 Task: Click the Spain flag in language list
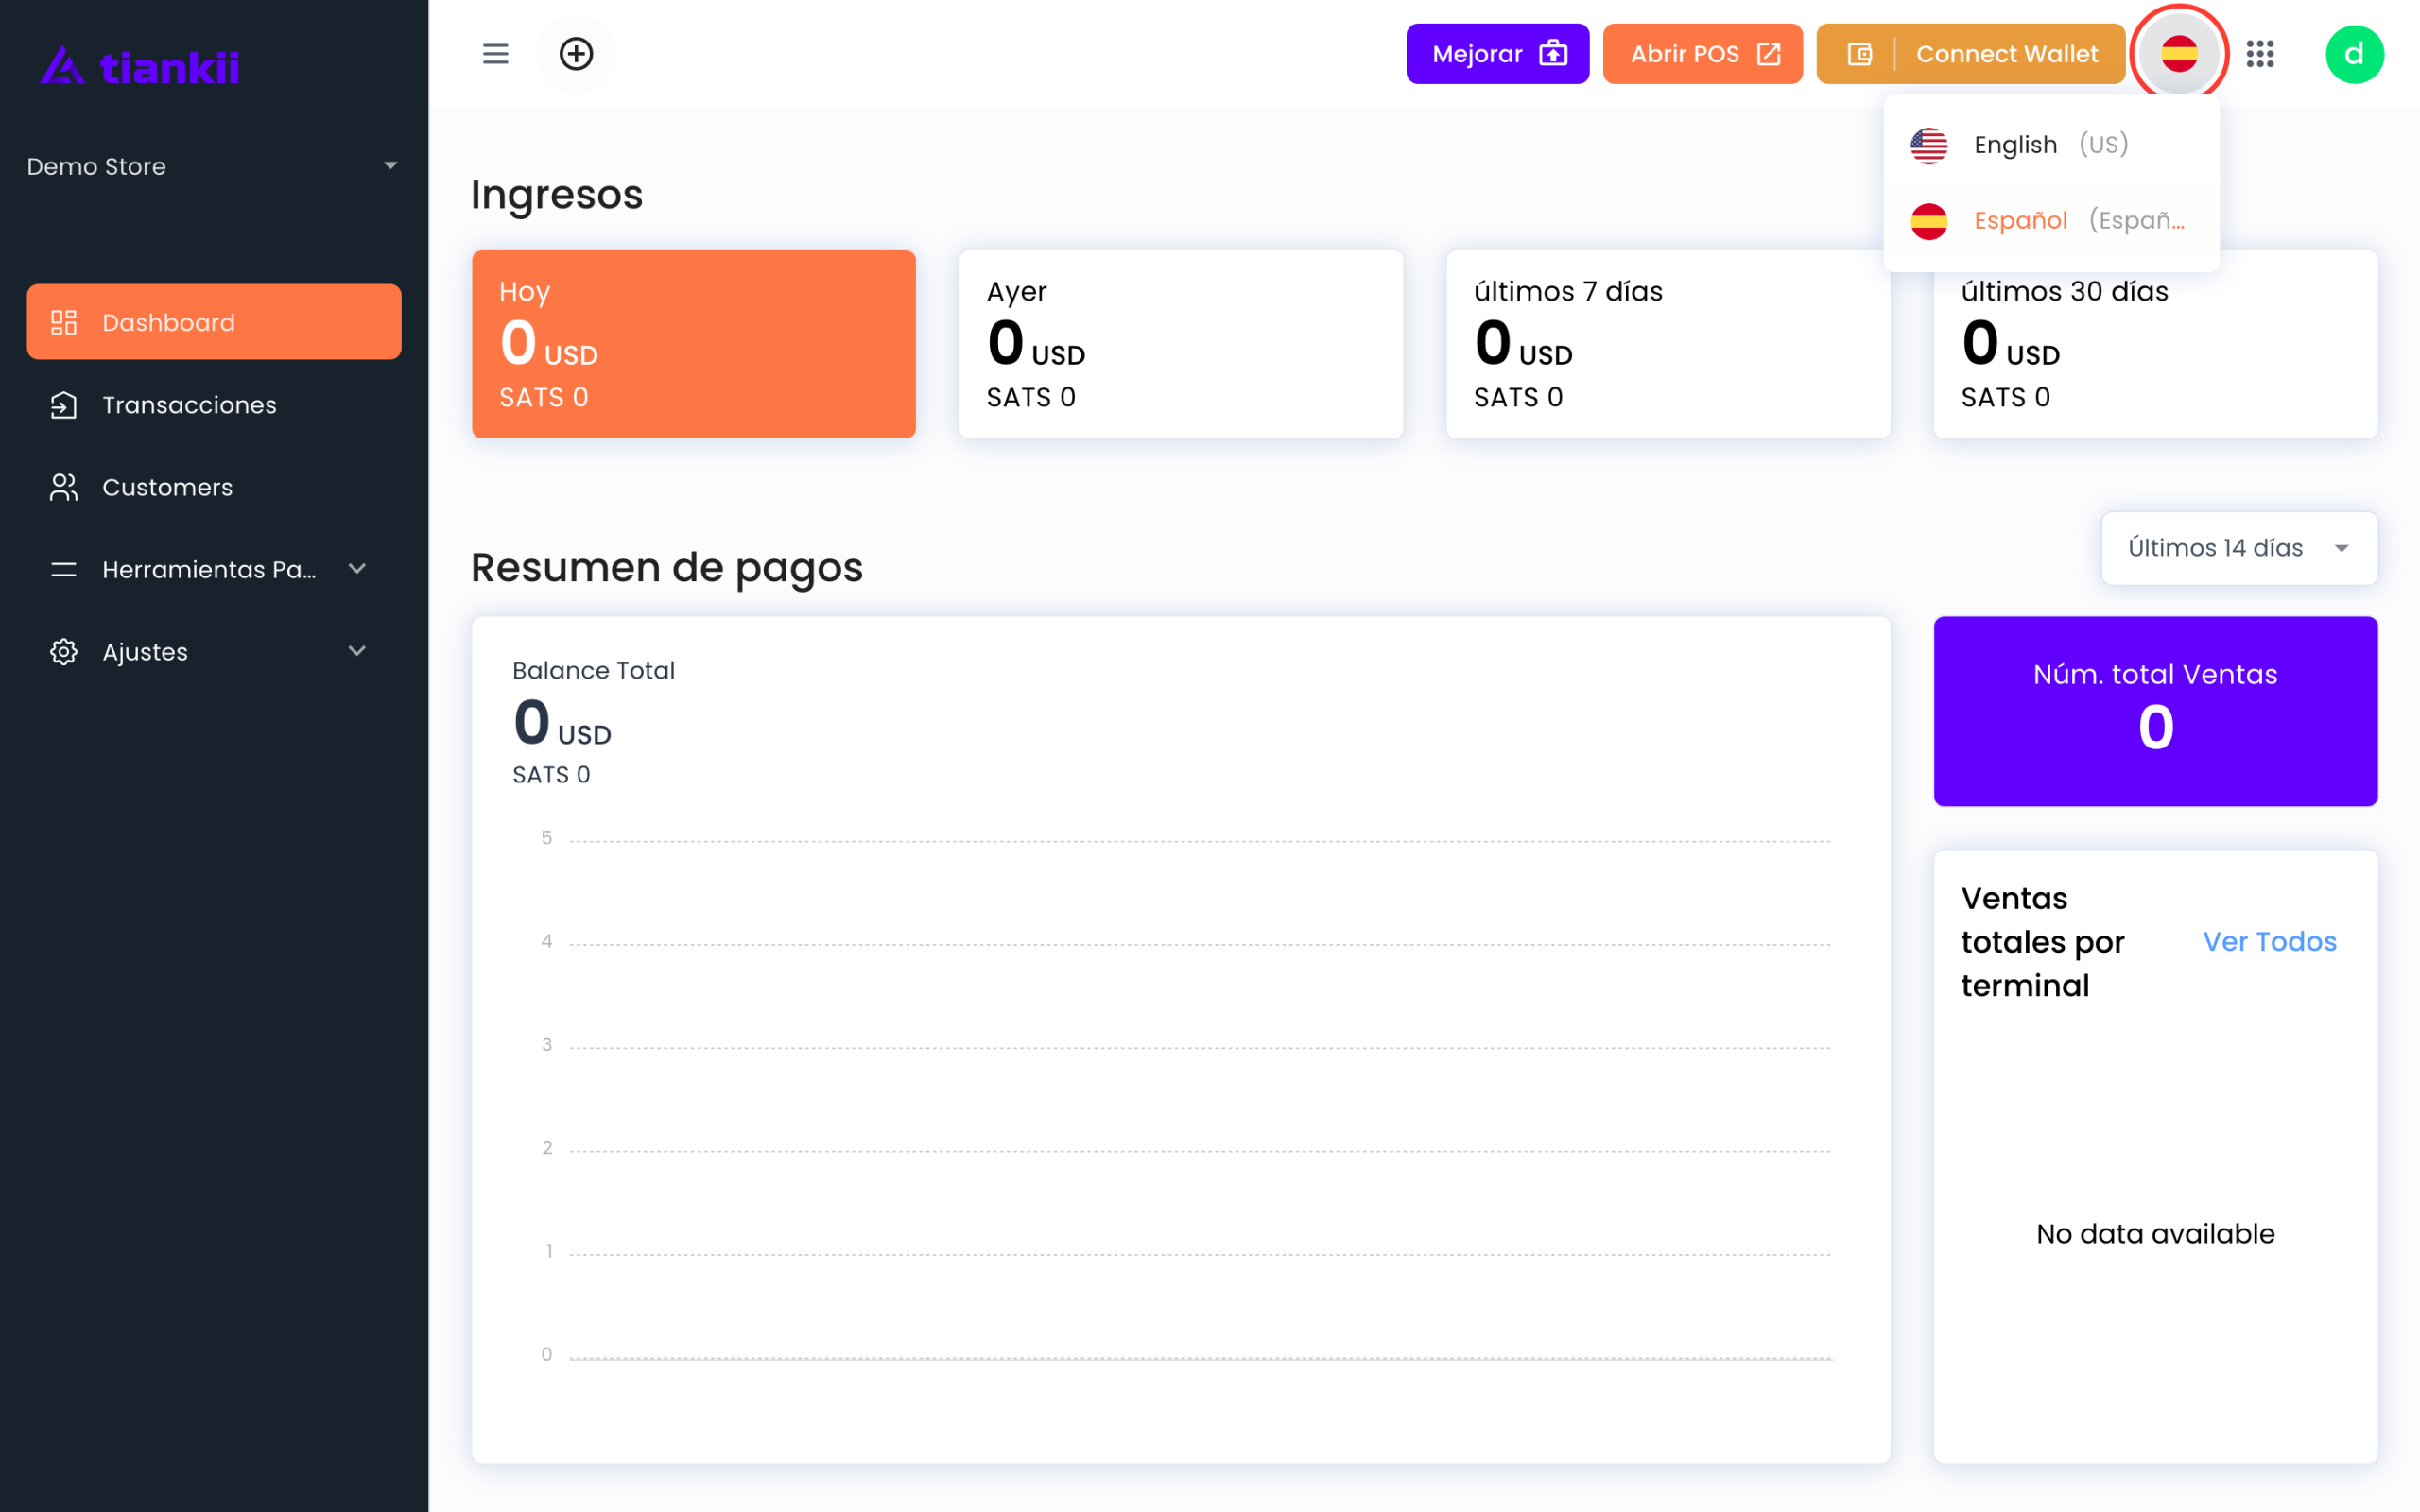click(x=1929, y=220)
